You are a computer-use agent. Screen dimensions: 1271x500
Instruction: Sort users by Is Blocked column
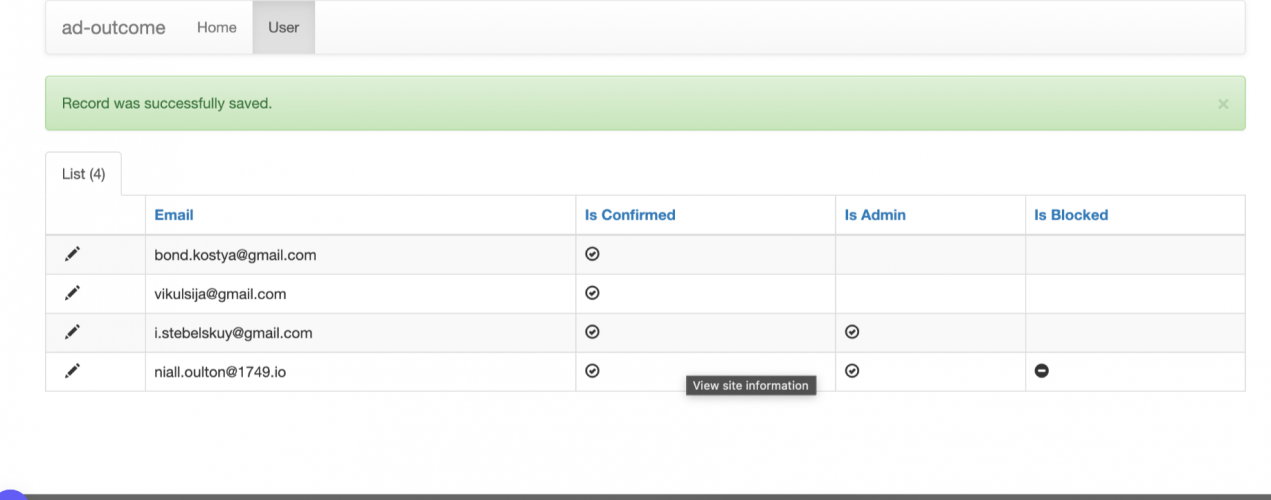coord(1071,215)
